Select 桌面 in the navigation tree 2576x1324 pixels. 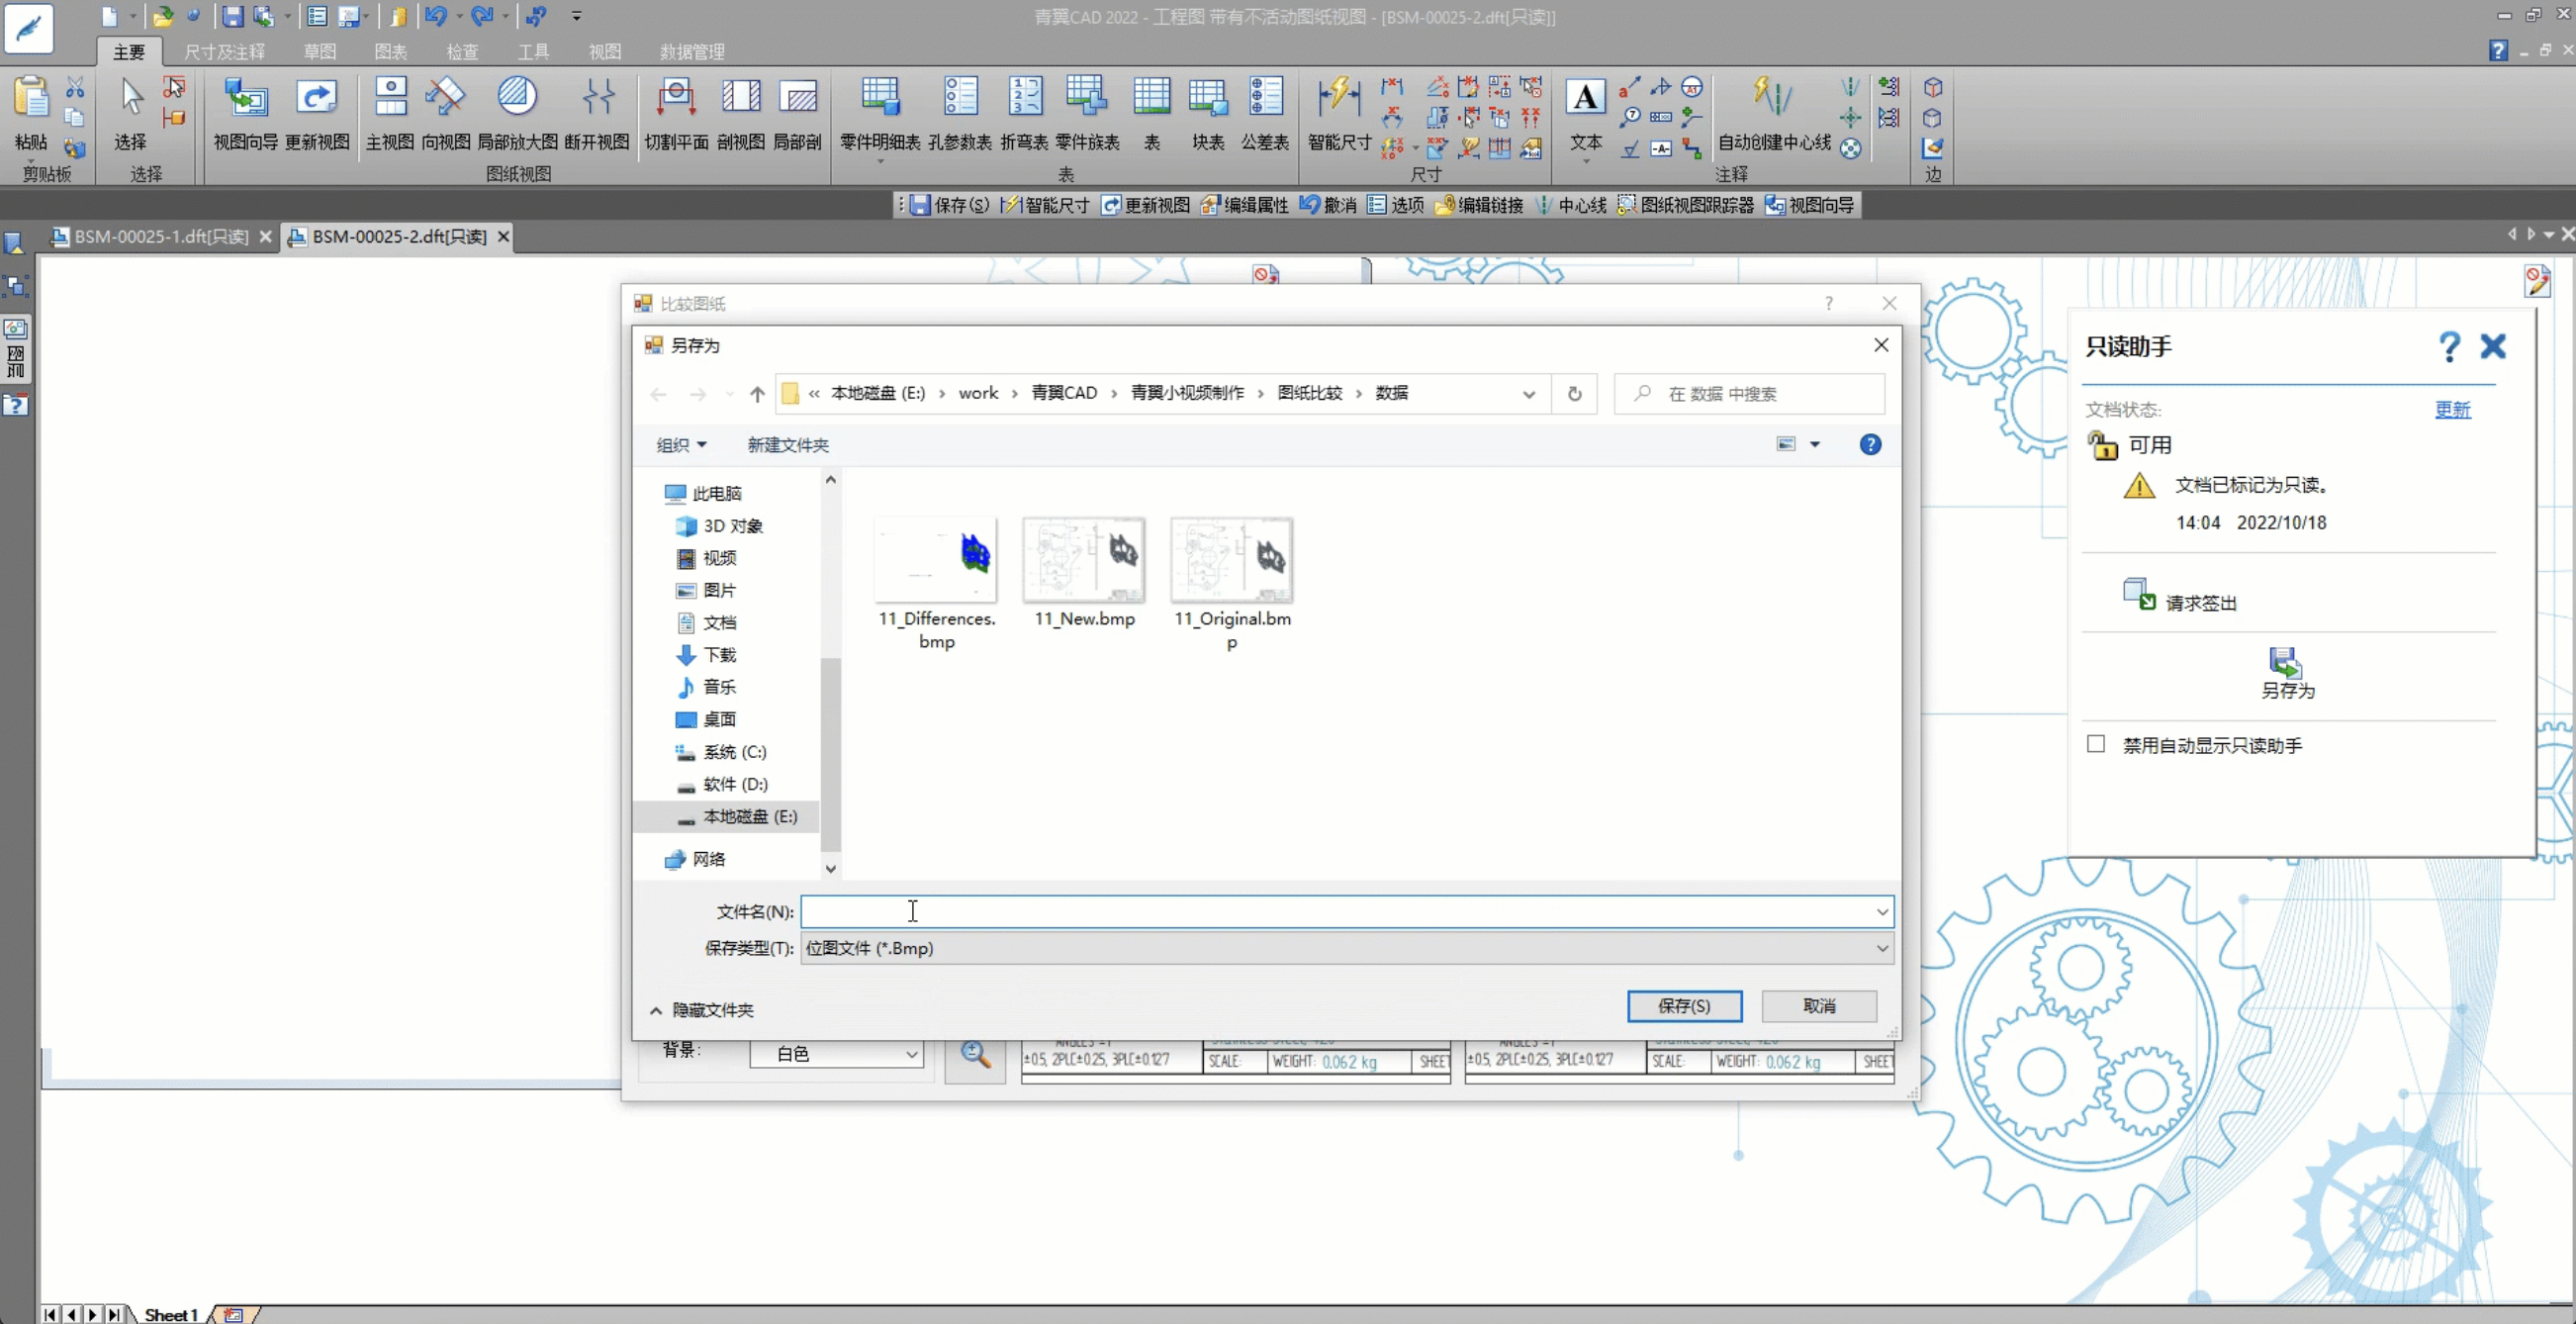(707, 720)
